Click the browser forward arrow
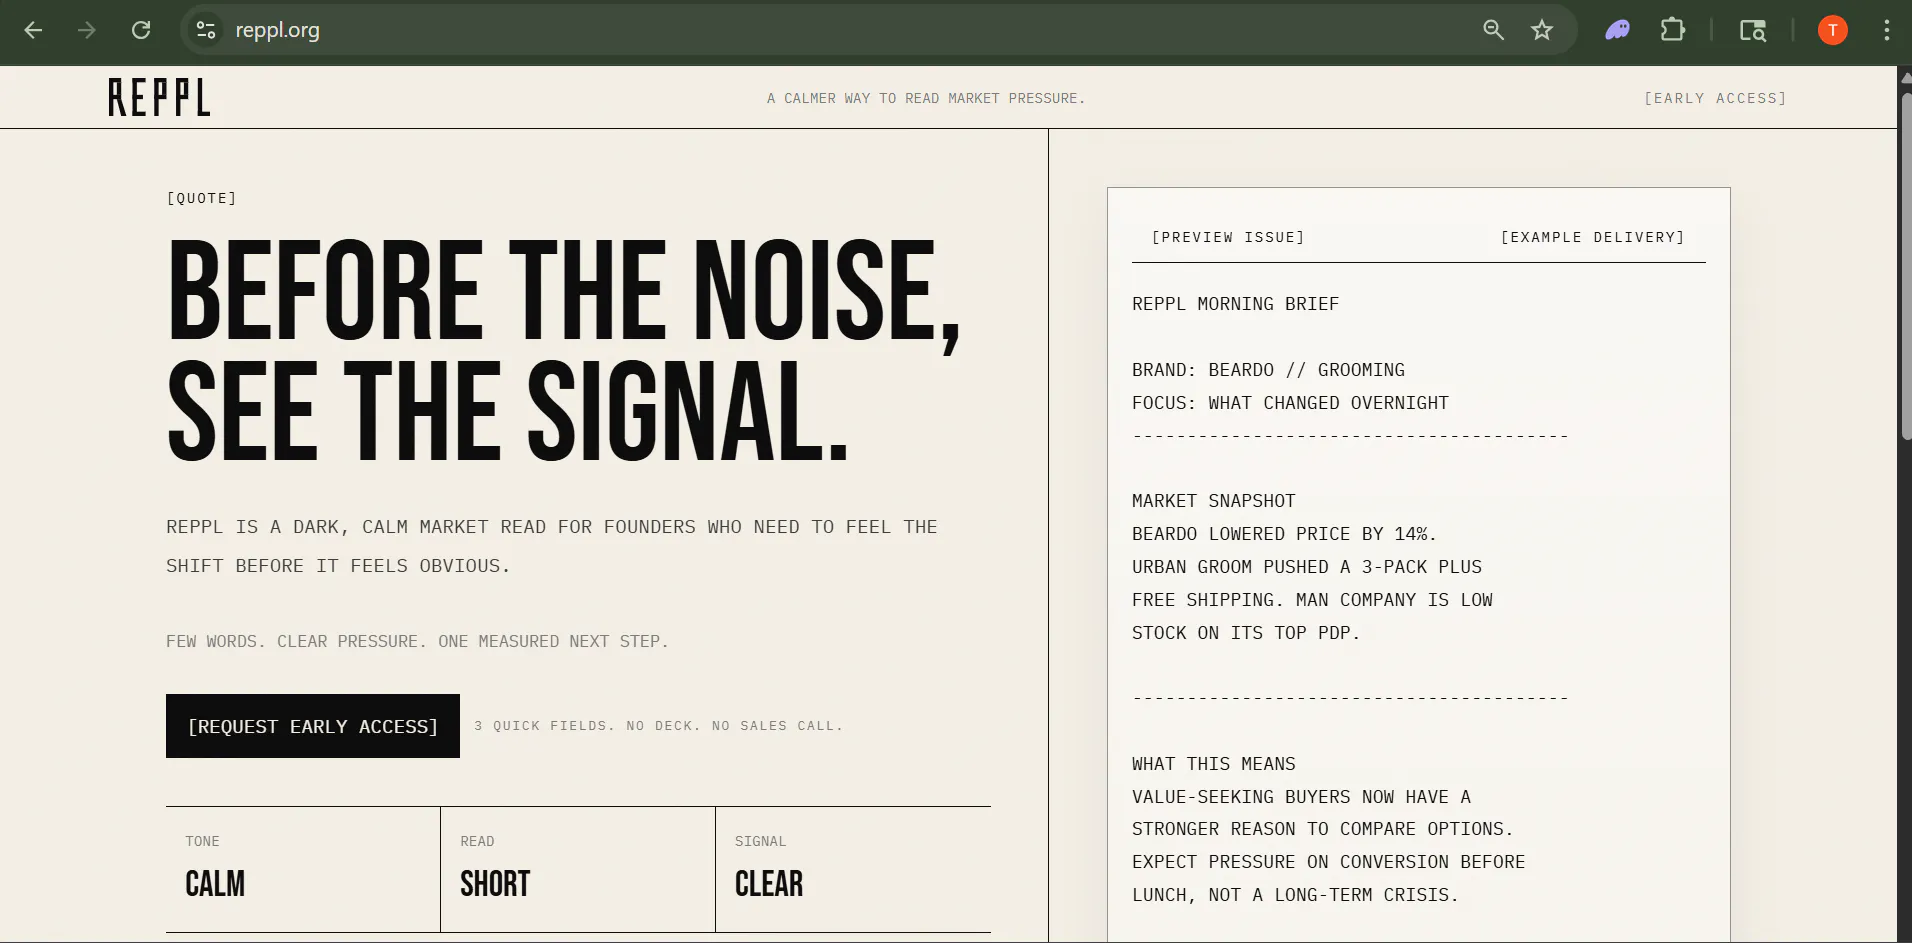The height and width of the screenshot is (943, 1912). (x=87, y=30)
